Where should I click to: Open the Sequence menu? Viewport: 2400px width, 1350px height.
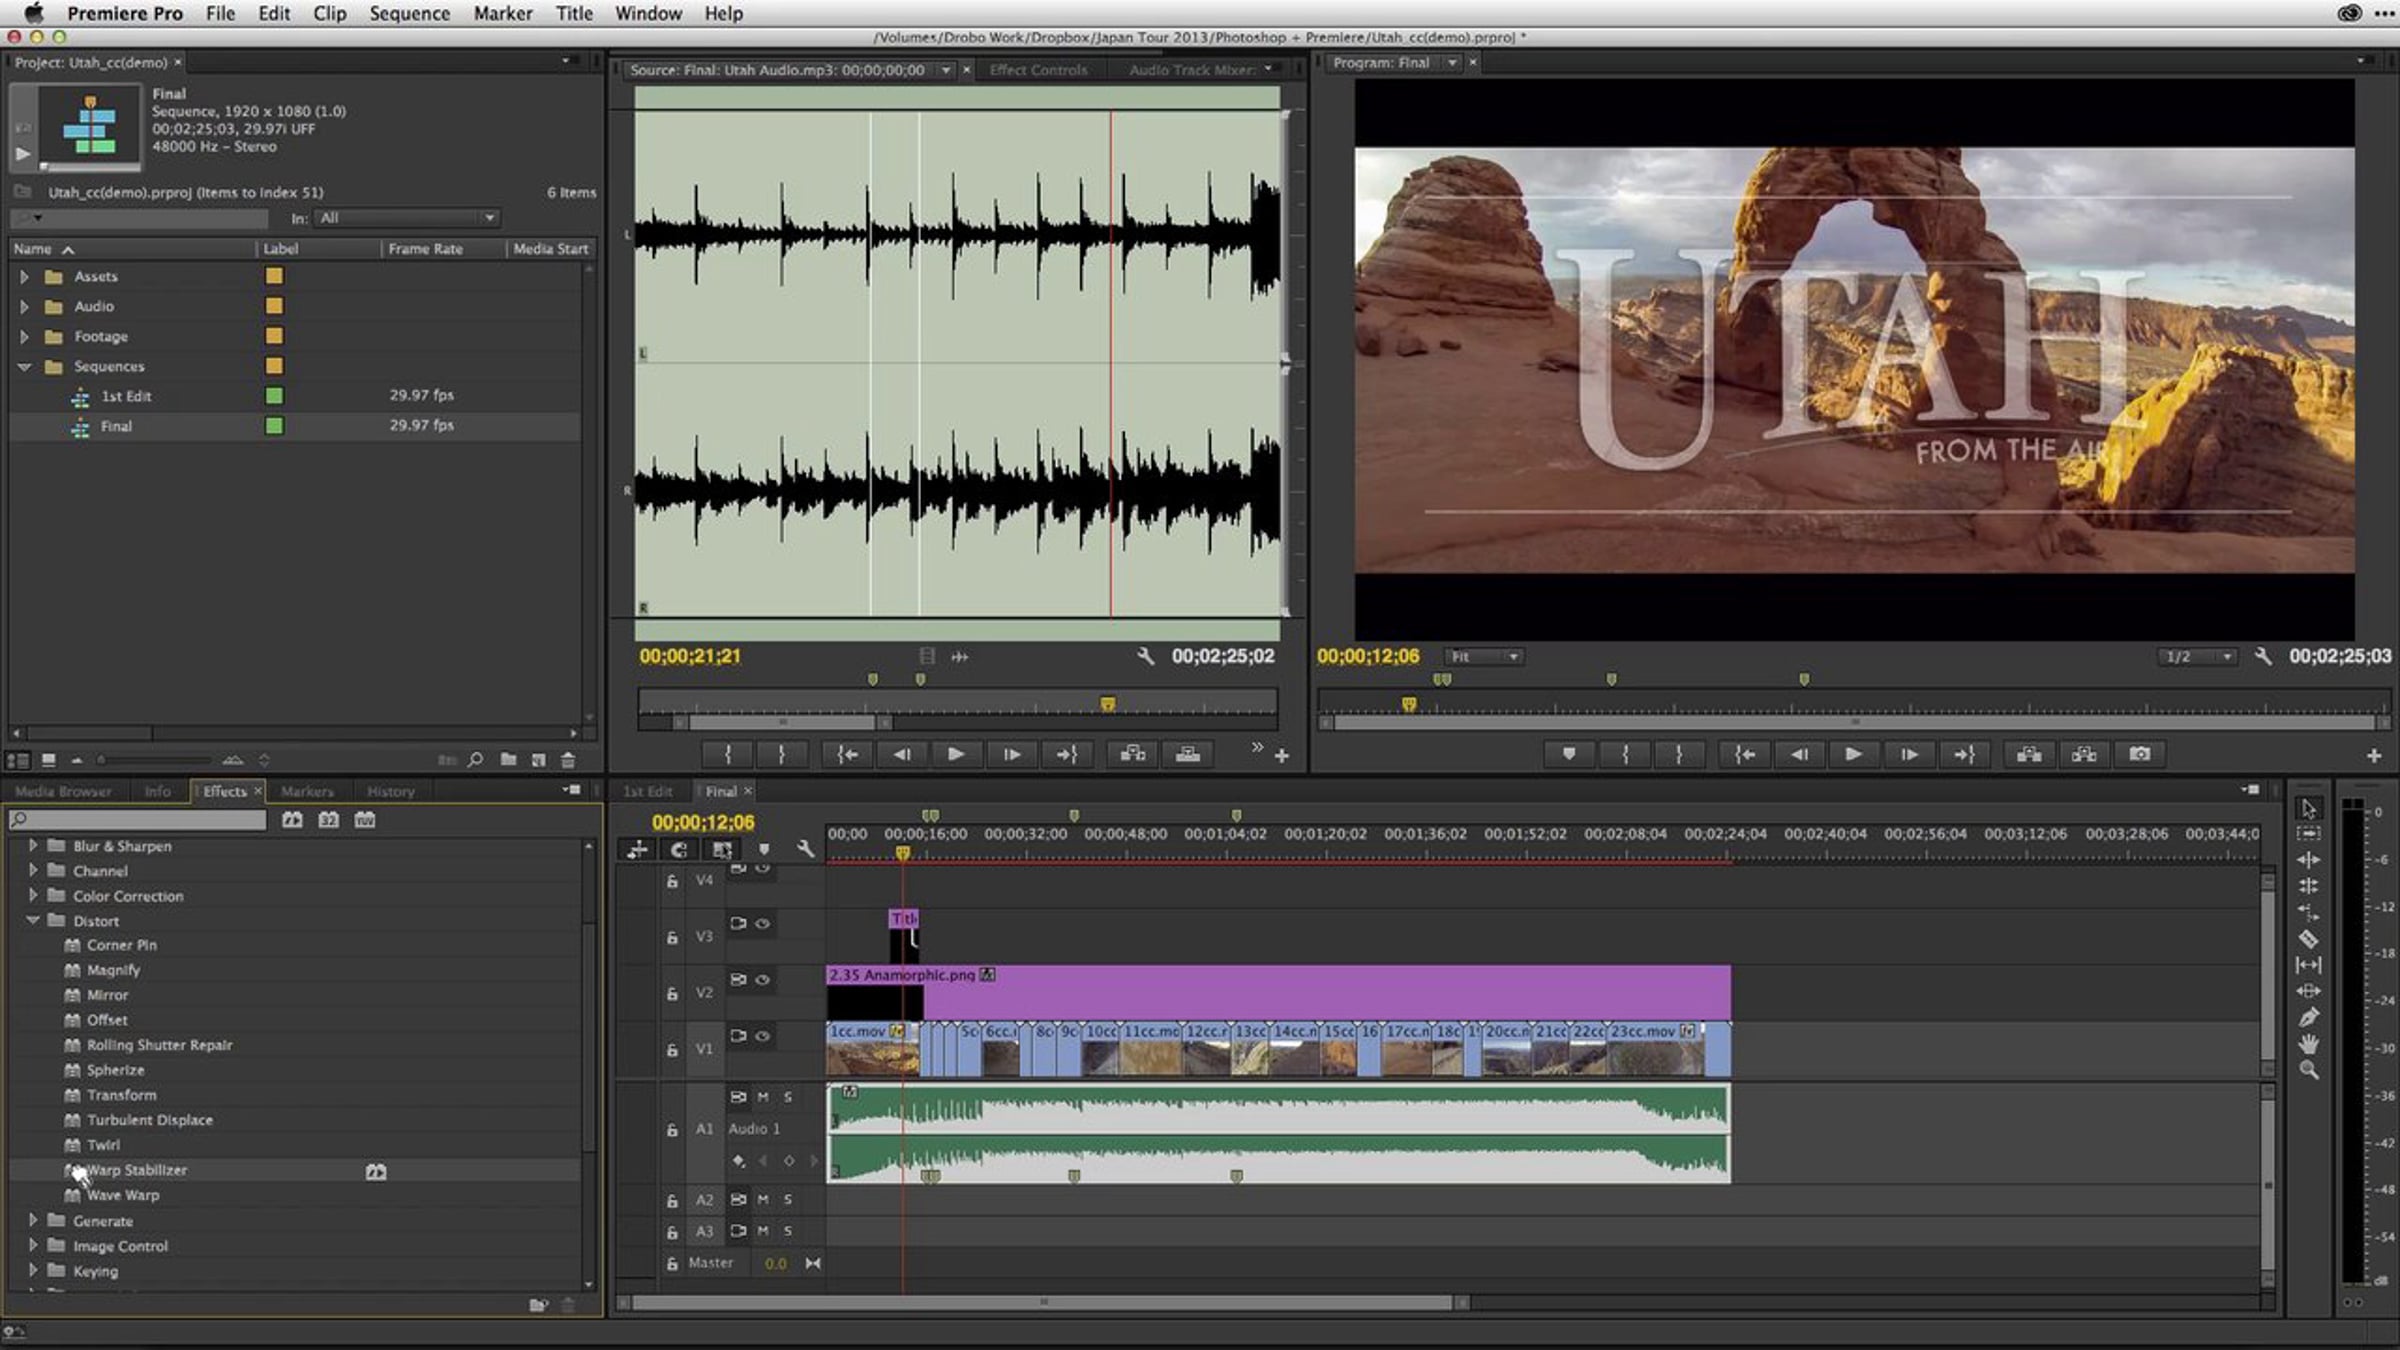409,13
